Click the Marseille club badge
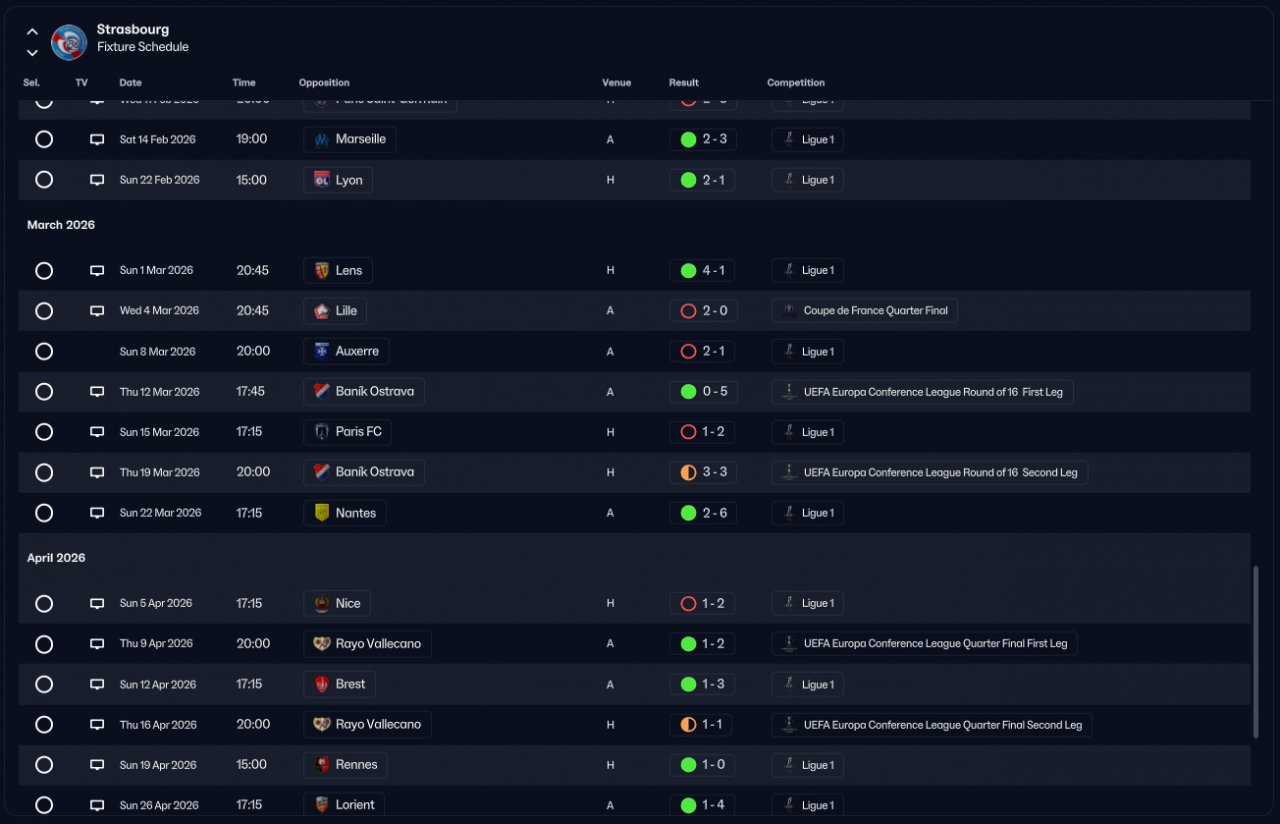This screenshot has height=824, width=1280. [322, 140]
